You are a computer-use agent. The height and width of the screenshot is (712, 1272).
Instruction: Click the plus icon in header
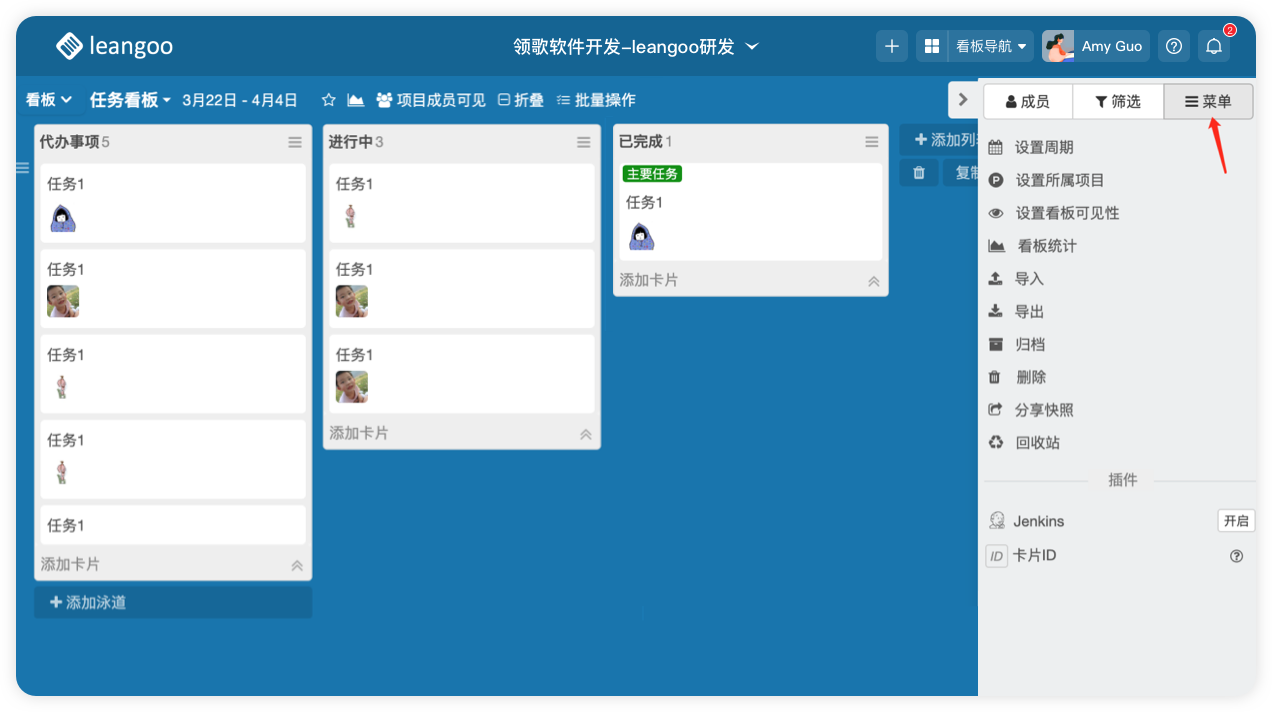coord(892,46)
